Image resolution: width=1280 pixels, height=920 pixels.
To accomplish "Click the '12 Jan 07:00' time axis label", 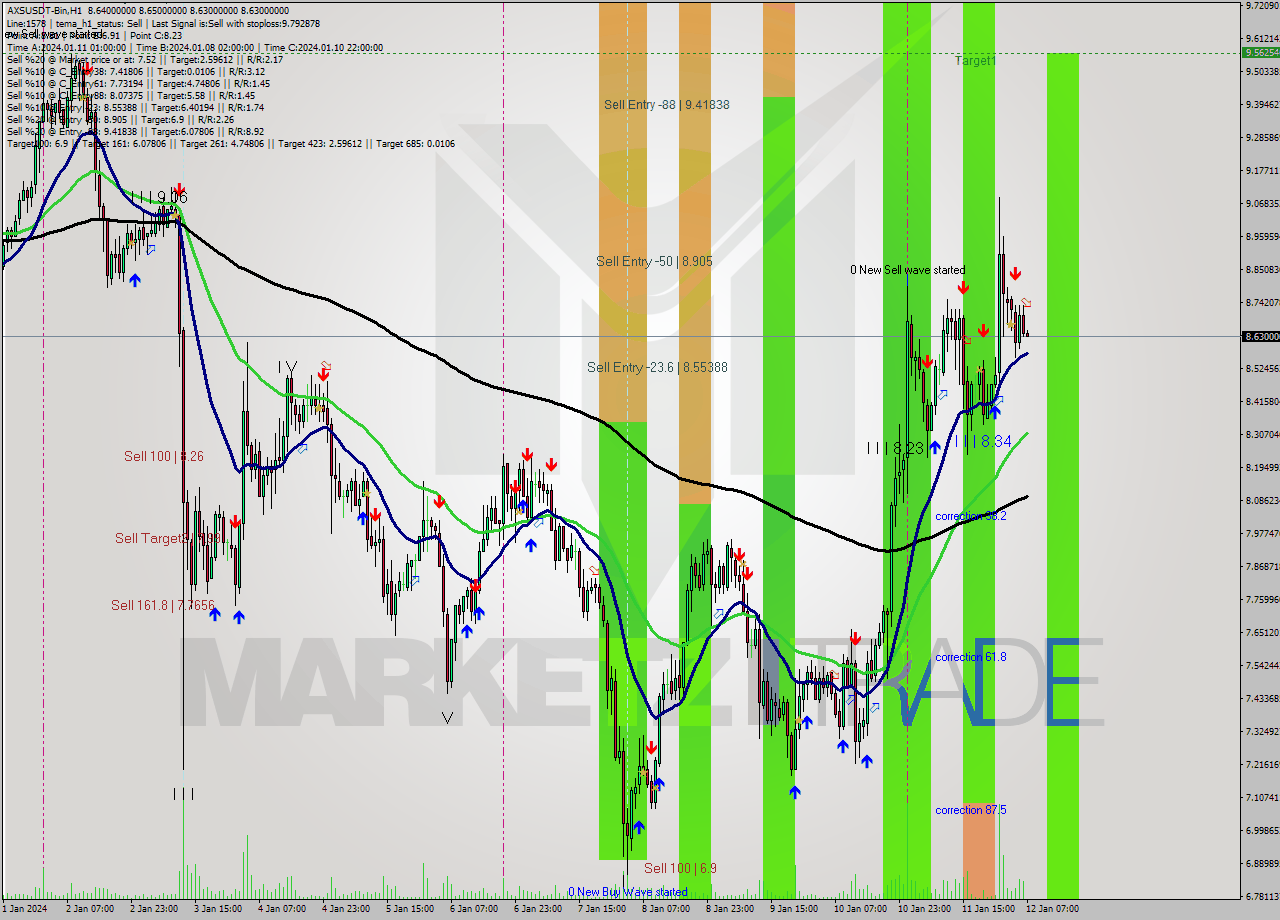I will pos(1052,909).
